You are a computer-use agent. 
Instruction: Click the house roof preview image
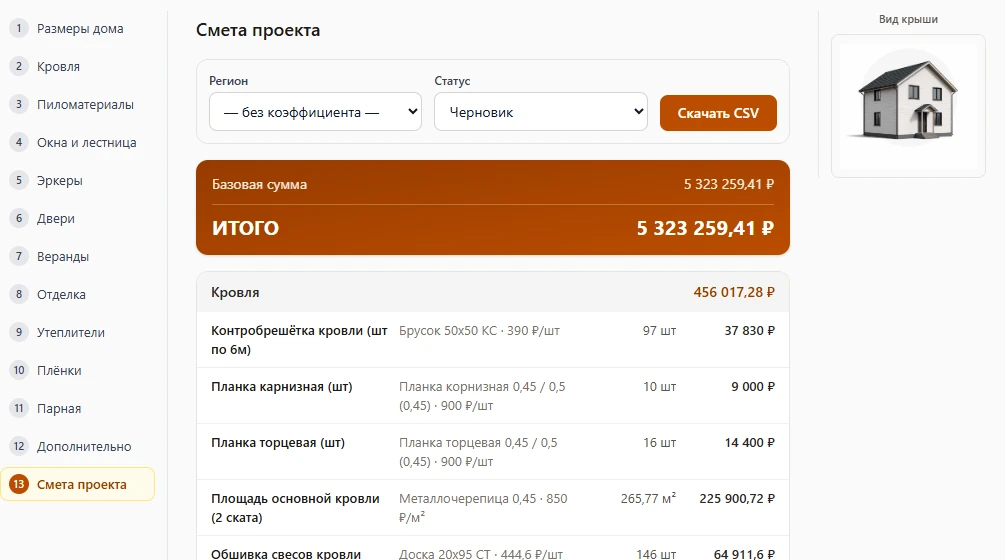point(908,106)
